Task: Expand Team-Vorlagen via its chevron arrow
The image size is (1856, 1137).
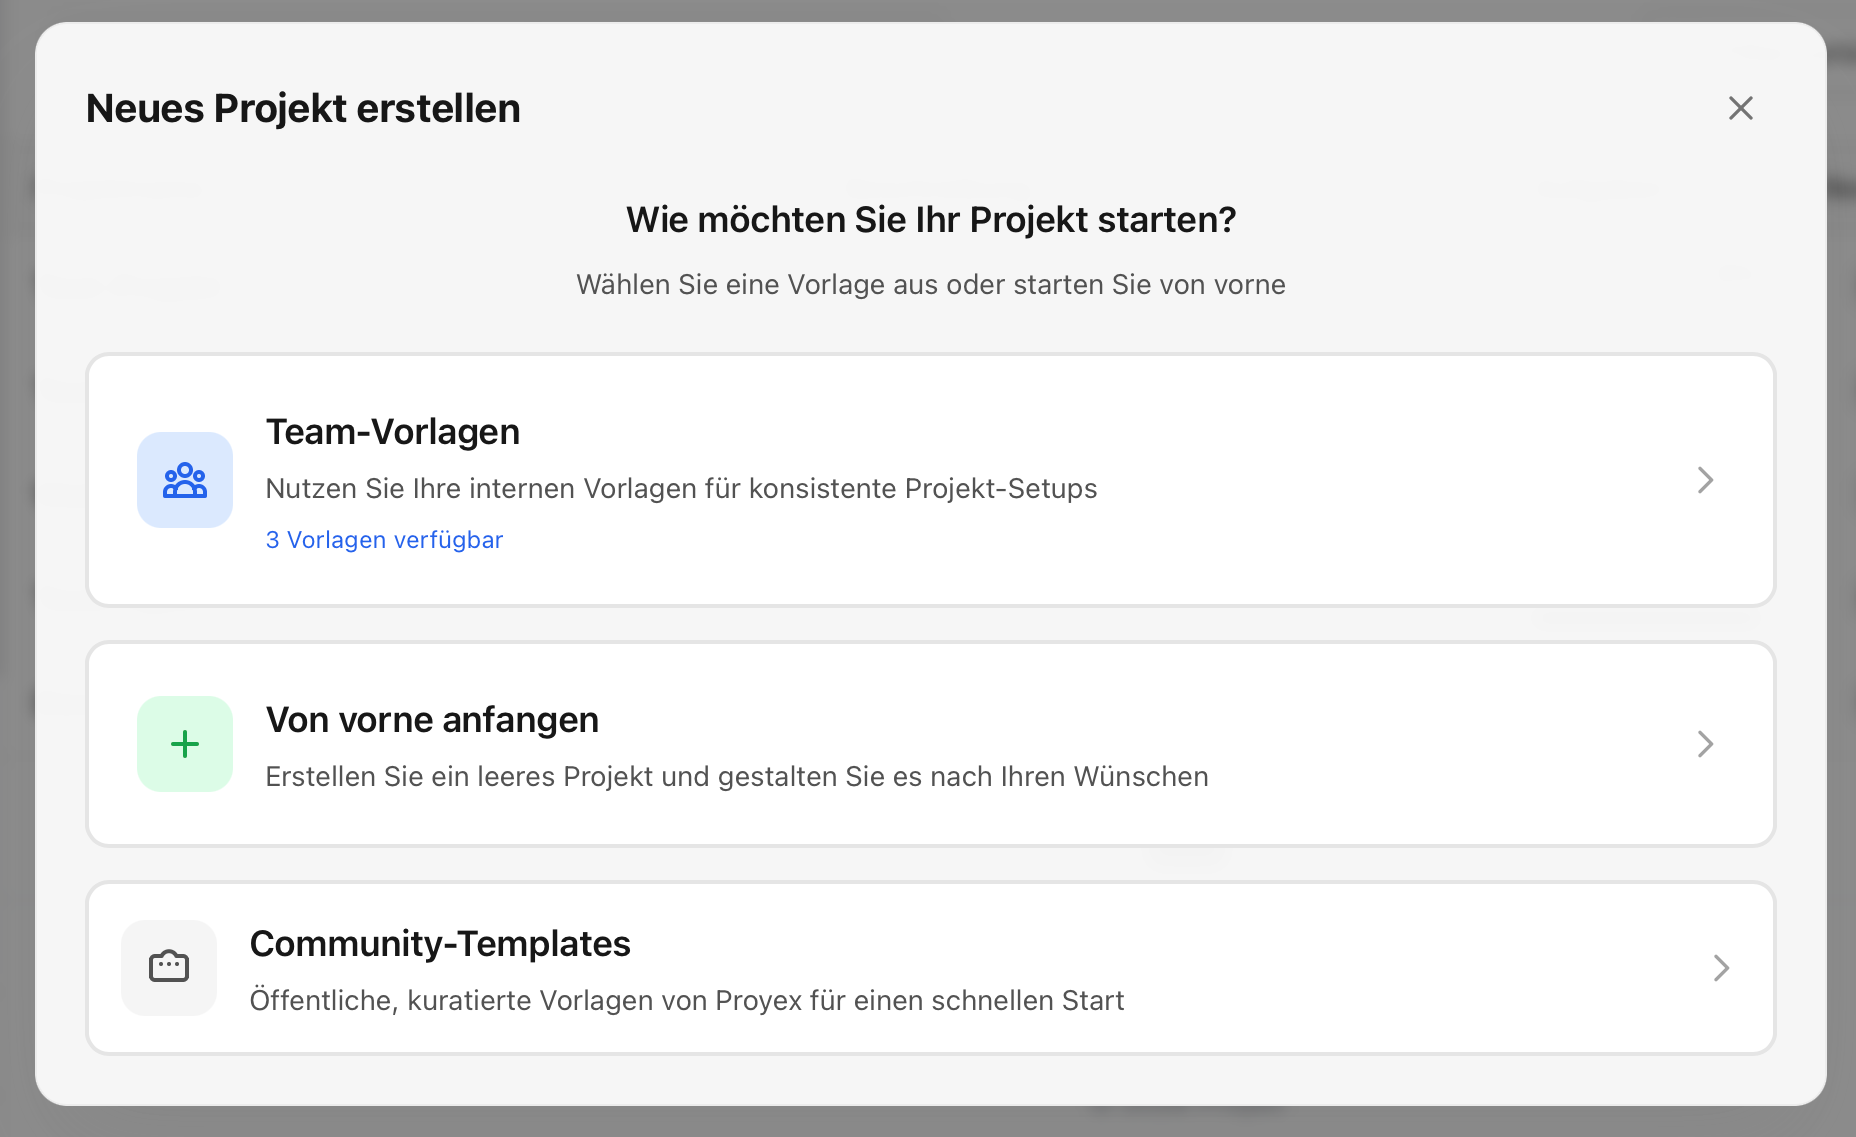Action: coord(1706,480)
